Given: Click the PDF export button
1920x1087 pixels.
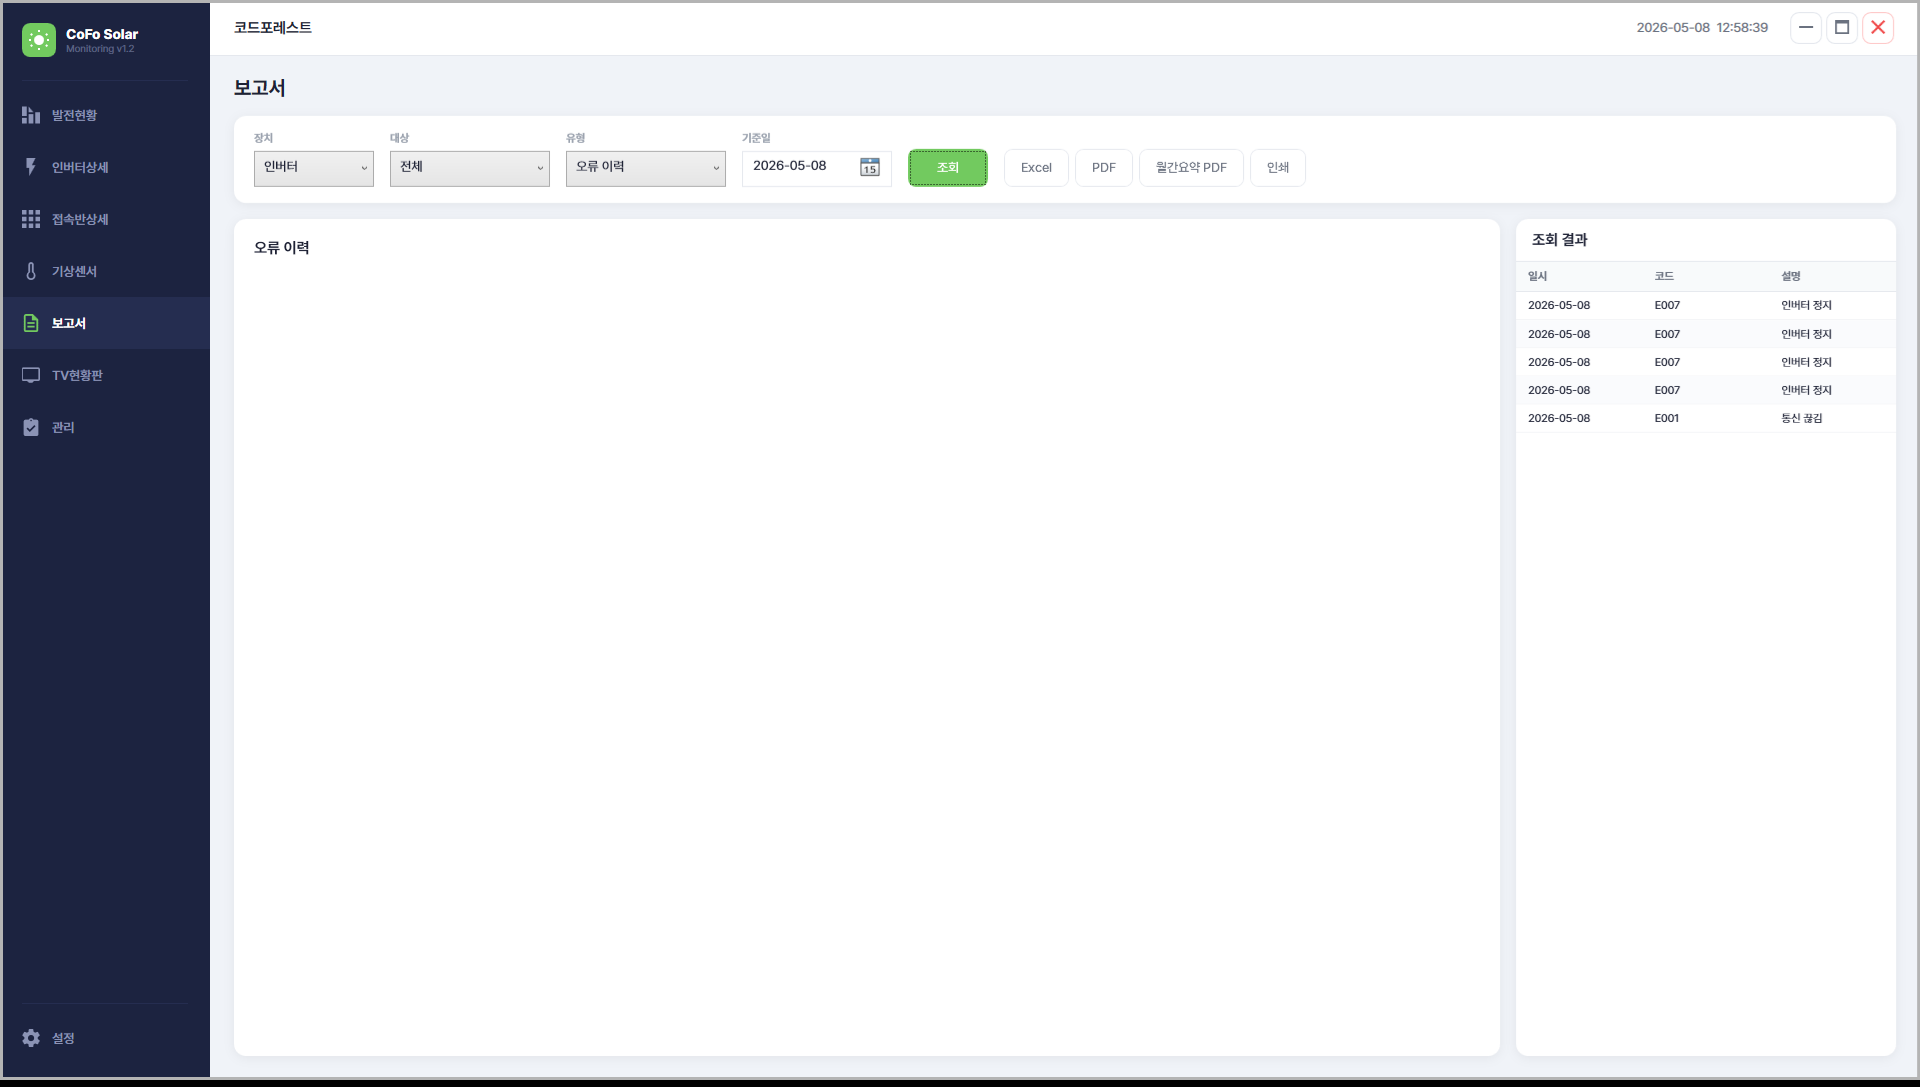Looking at the screenshot, I should (1104, 168).
